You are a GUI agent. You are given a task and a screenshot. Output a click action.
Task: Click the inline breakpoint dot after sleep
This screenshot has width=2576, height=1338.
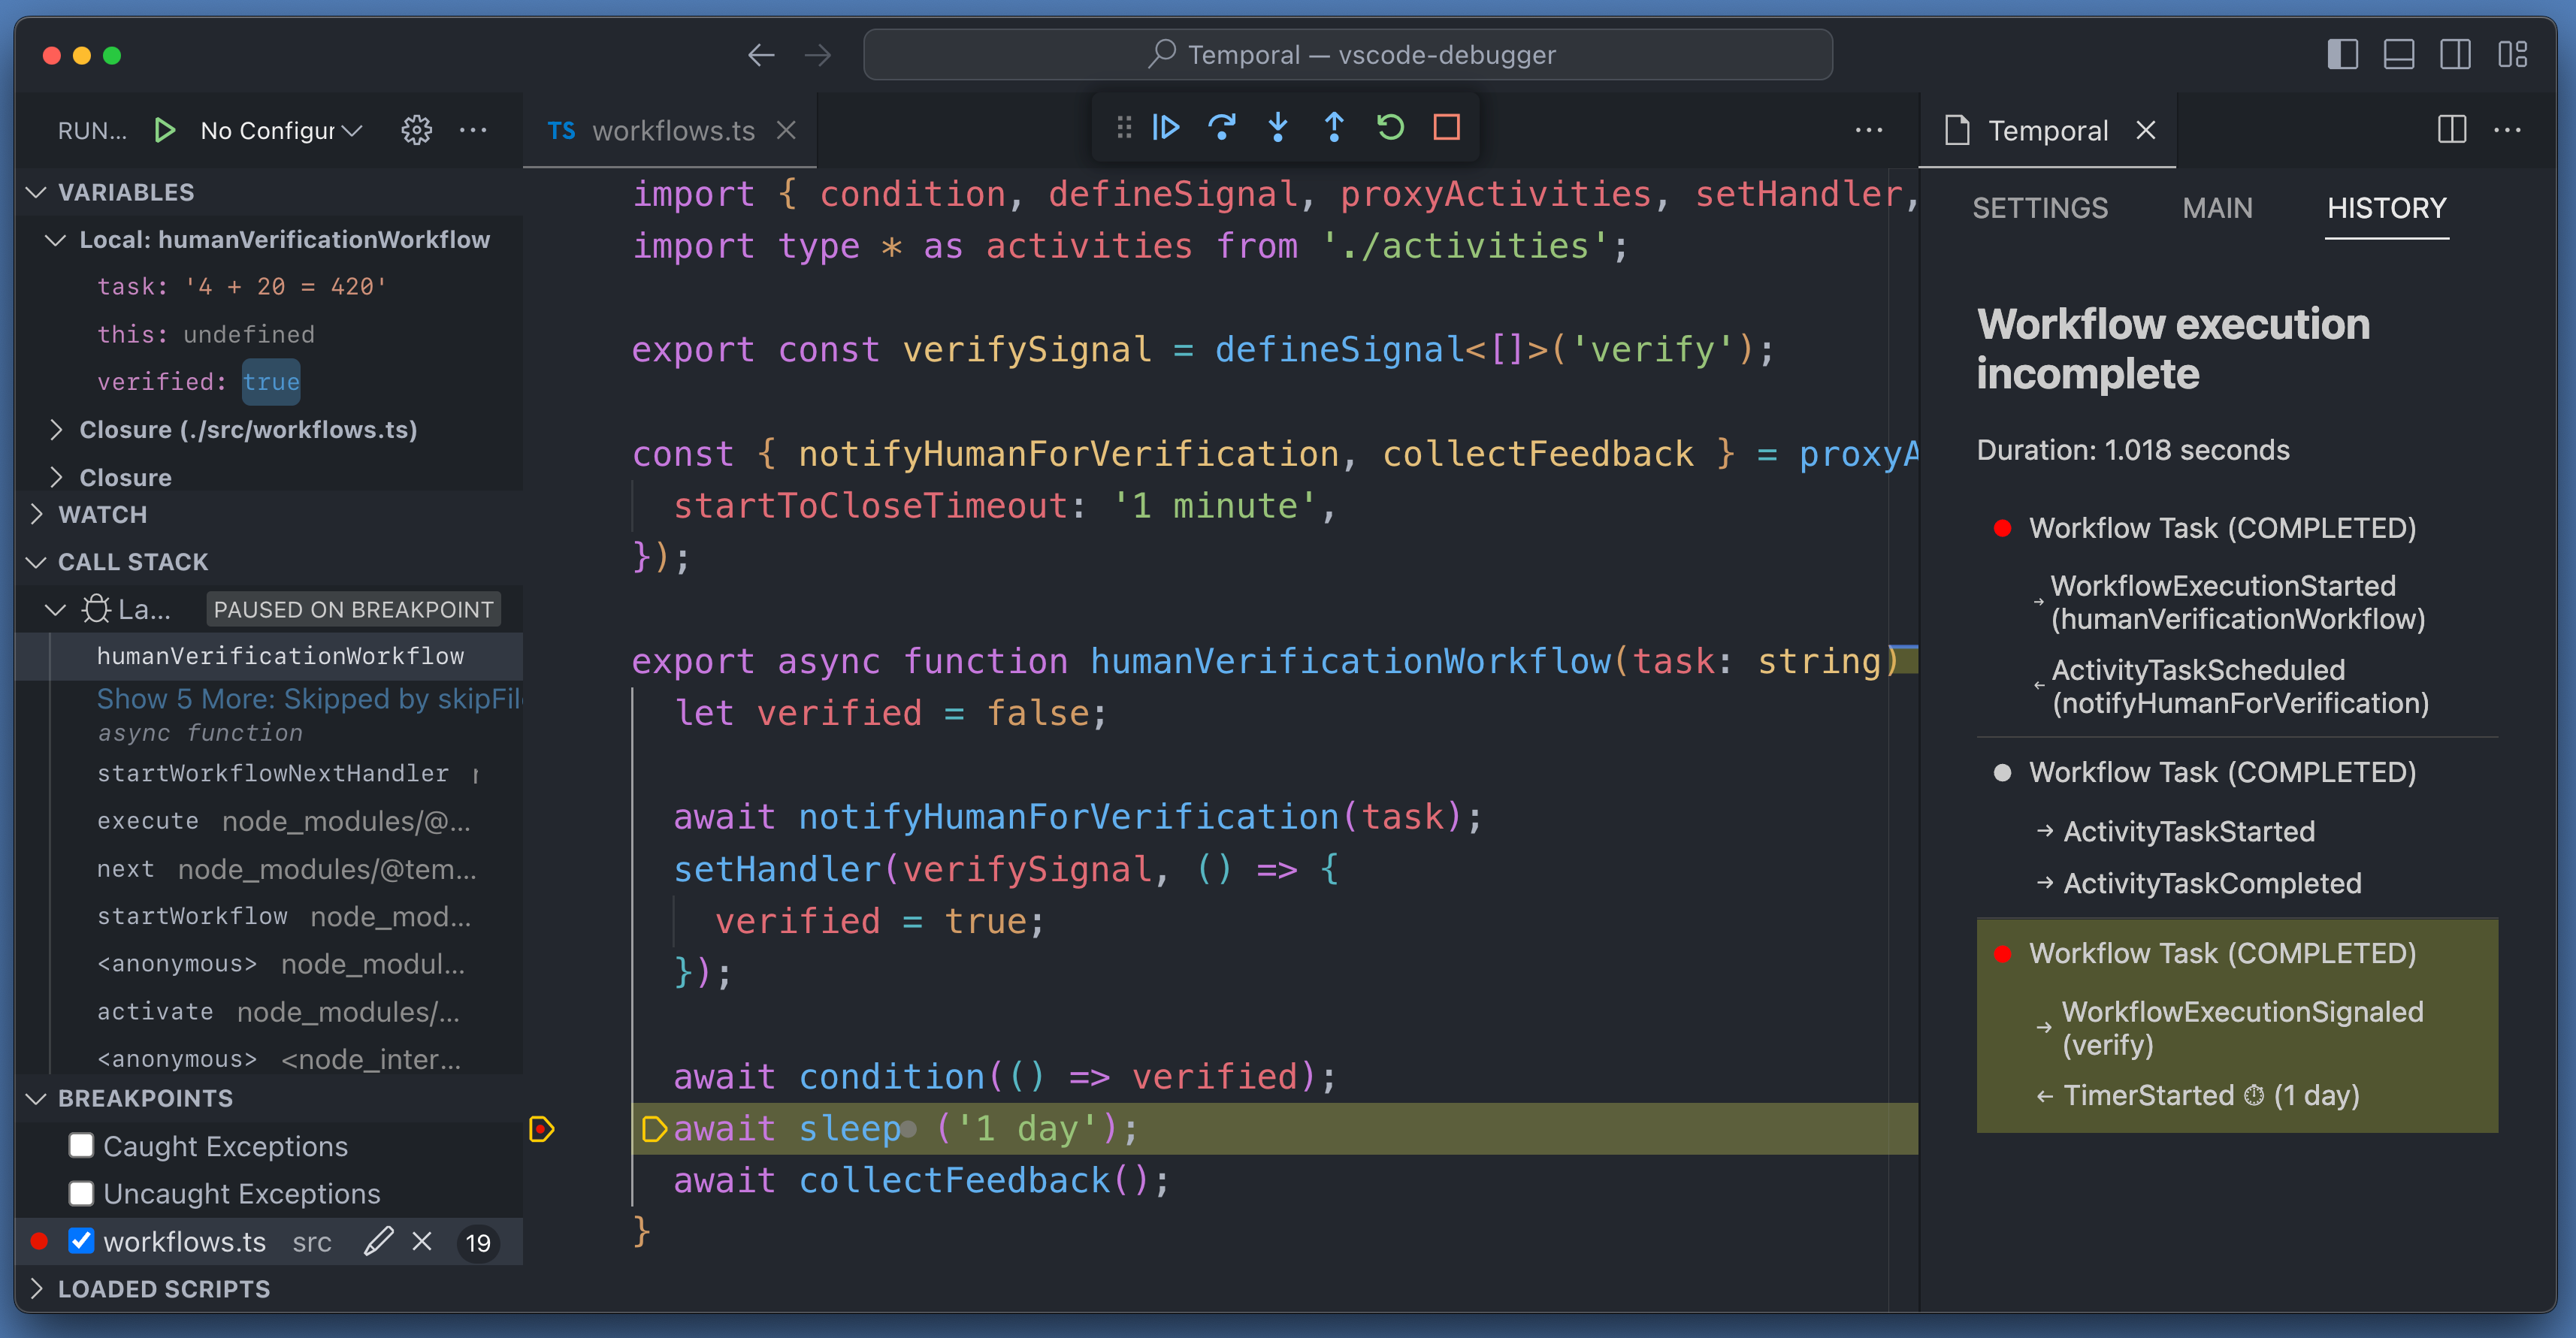908,1130
